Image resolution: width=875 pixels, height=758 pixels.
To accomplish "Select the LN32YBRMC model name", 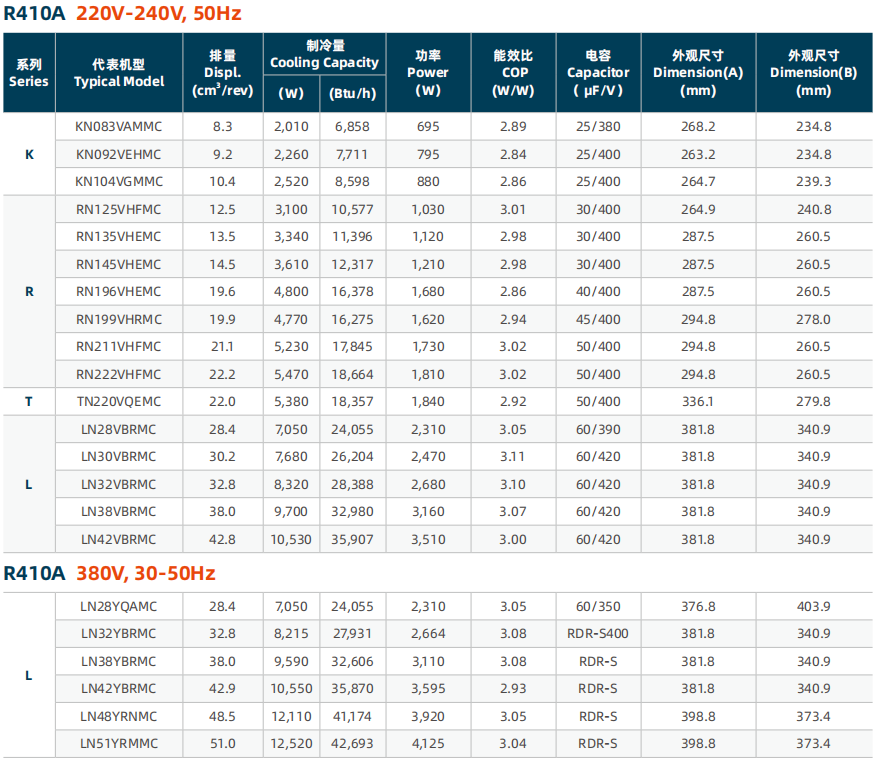I will [118, 634].
